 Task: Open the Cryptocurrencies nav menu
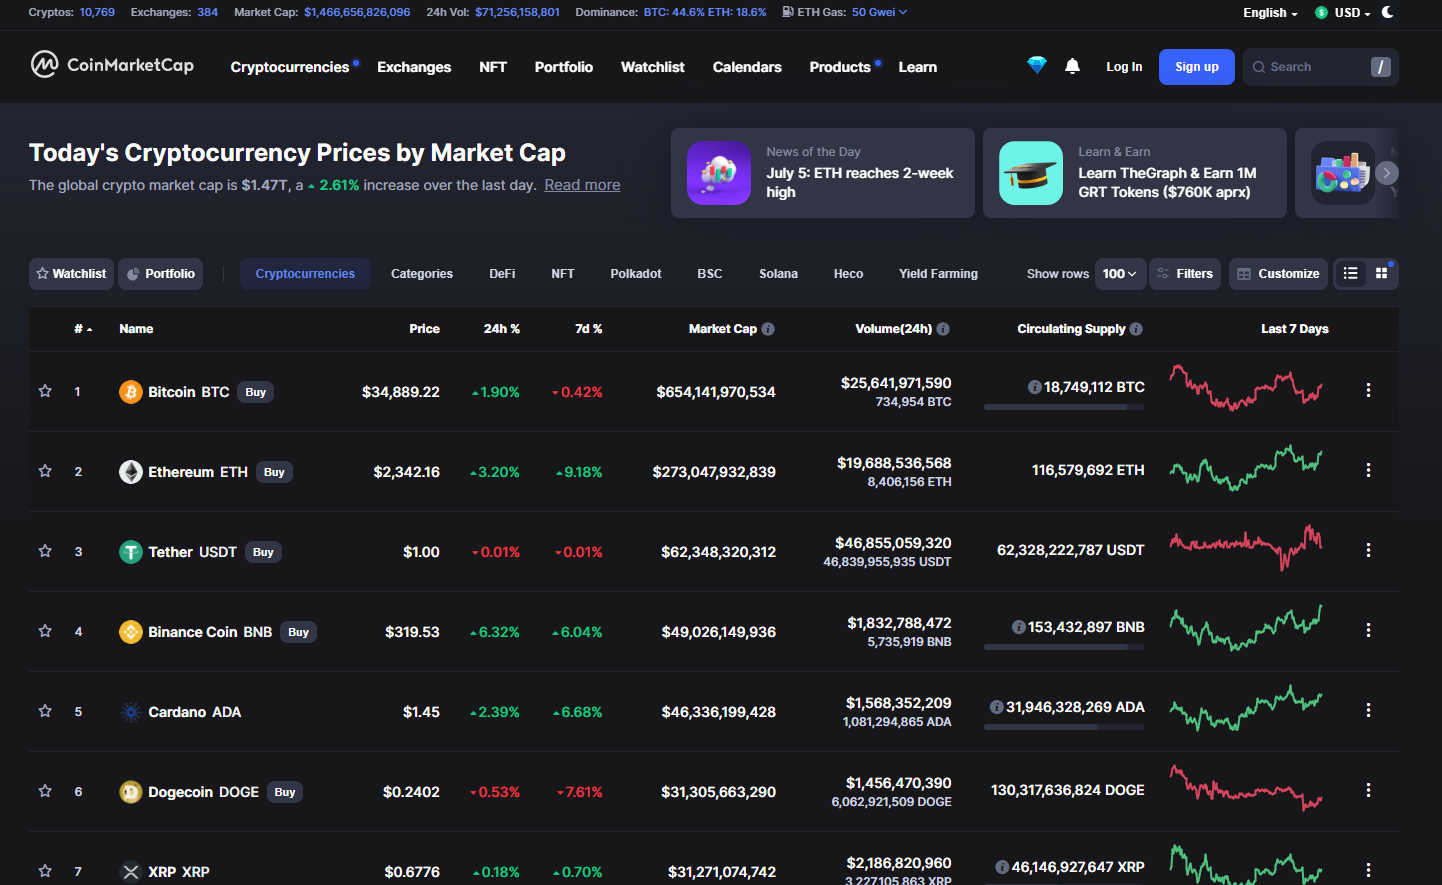(x=290, y=67)
